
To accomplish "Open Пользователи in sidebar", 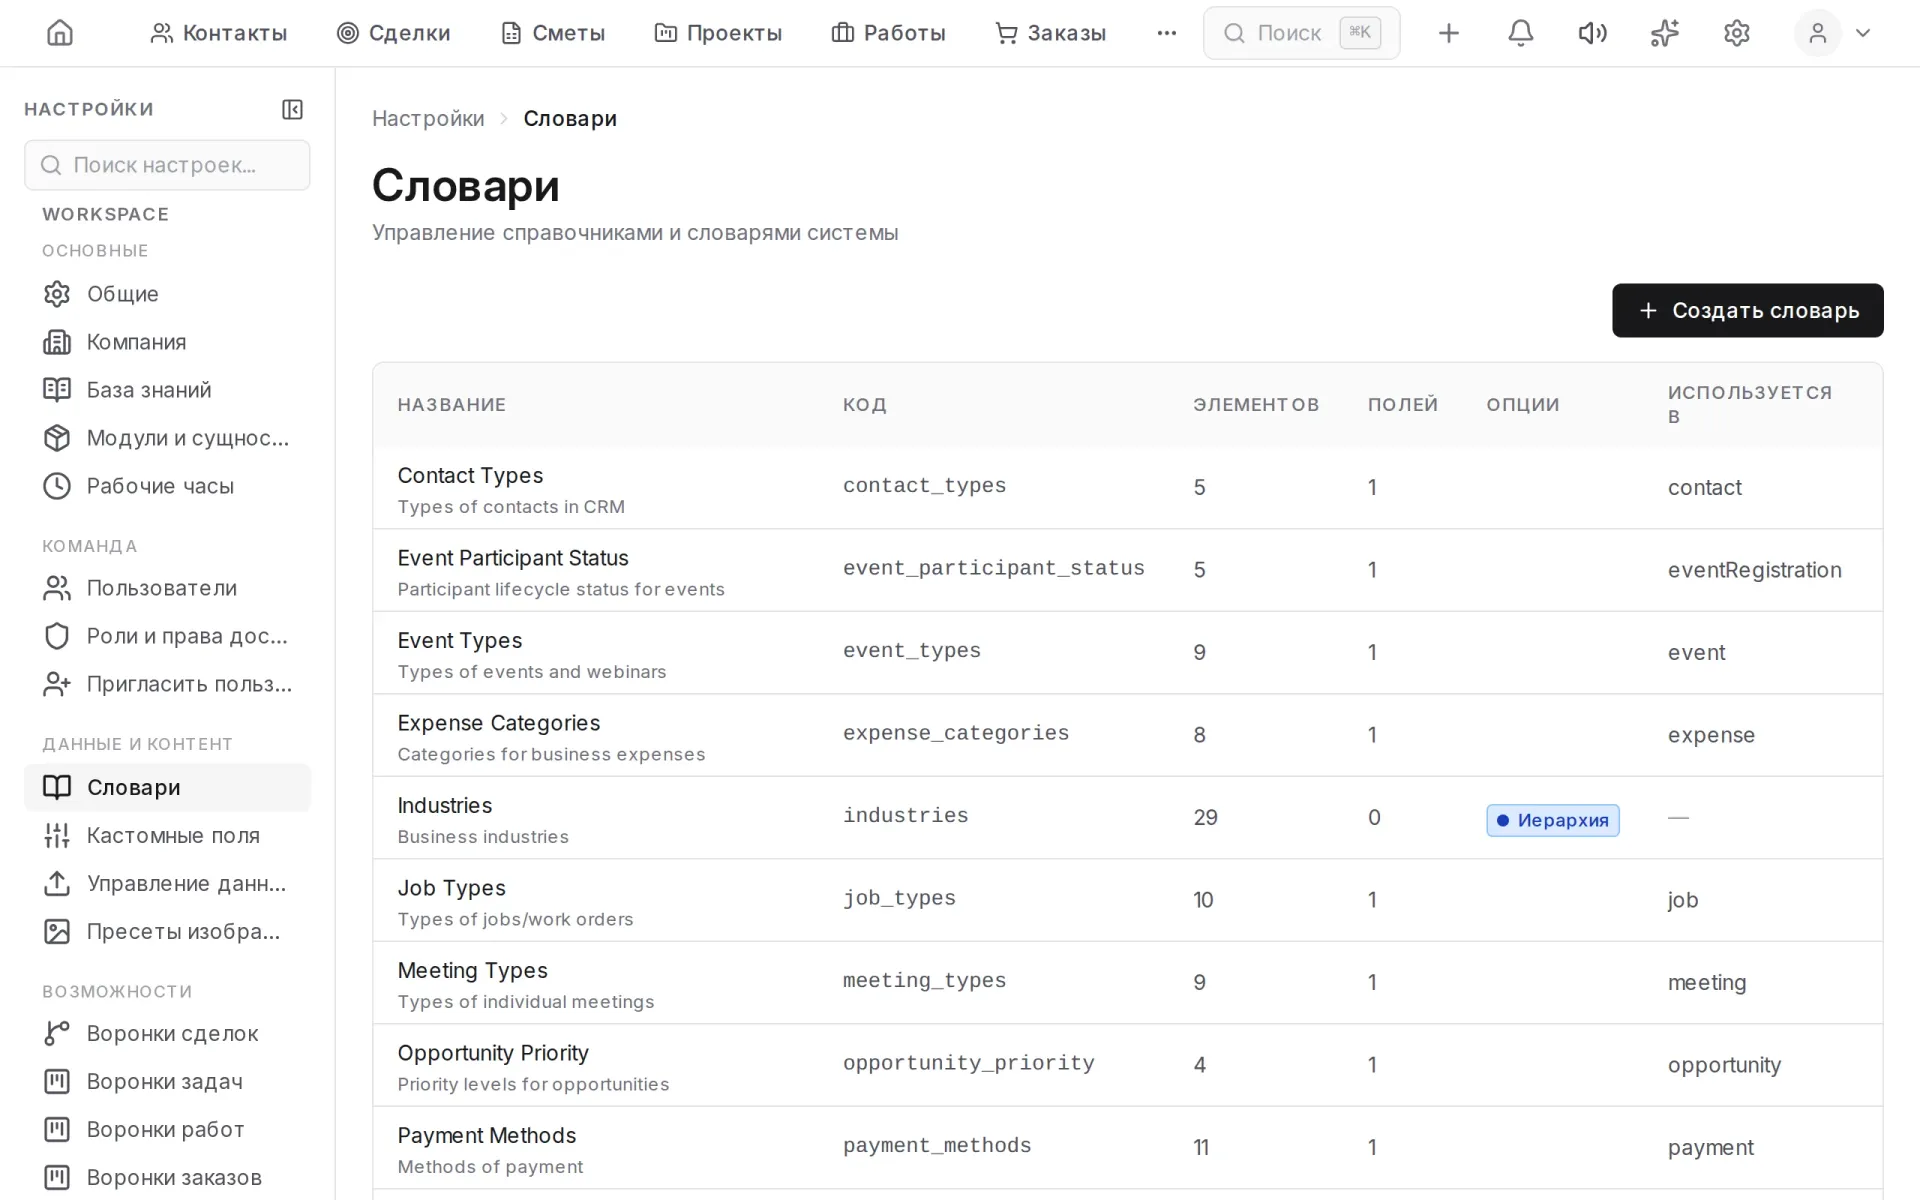I will pos(167,588).
